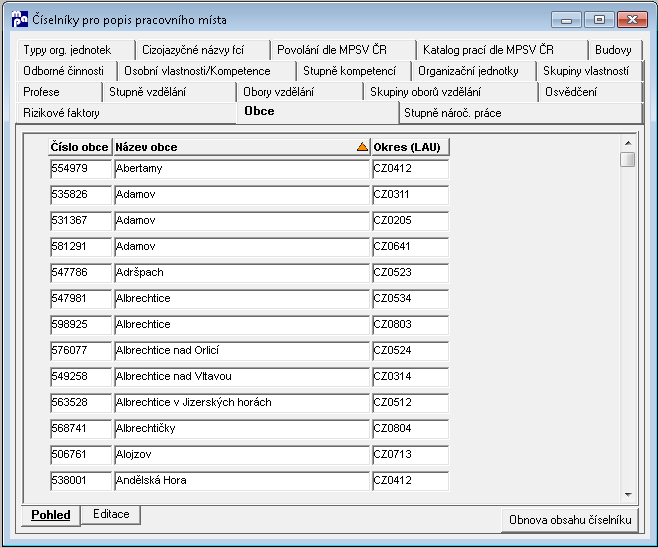The height and width of the screenshot is (548, 658).
Task: Switch to Skupiny vlastností tab
Action: (589, 71)
